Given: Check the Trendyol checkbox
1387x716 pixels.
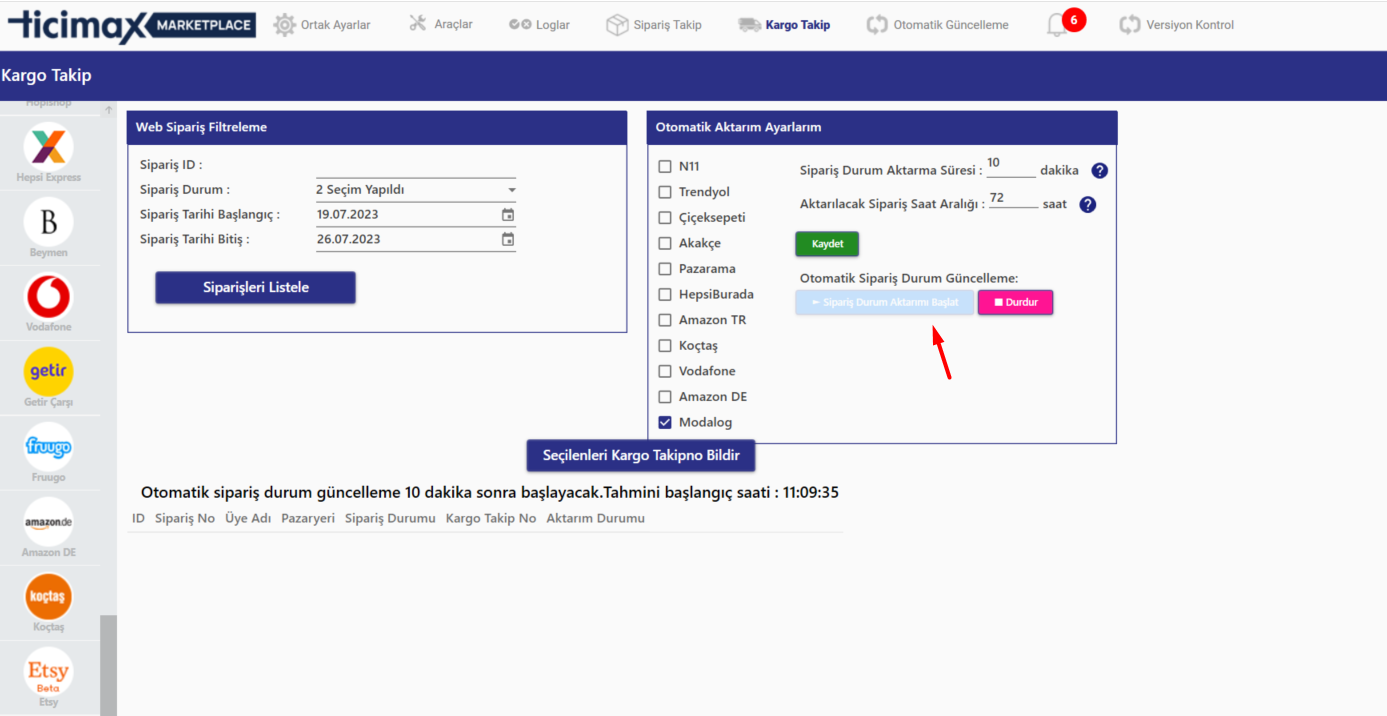Looking at the screenshot, I should 665,192.
